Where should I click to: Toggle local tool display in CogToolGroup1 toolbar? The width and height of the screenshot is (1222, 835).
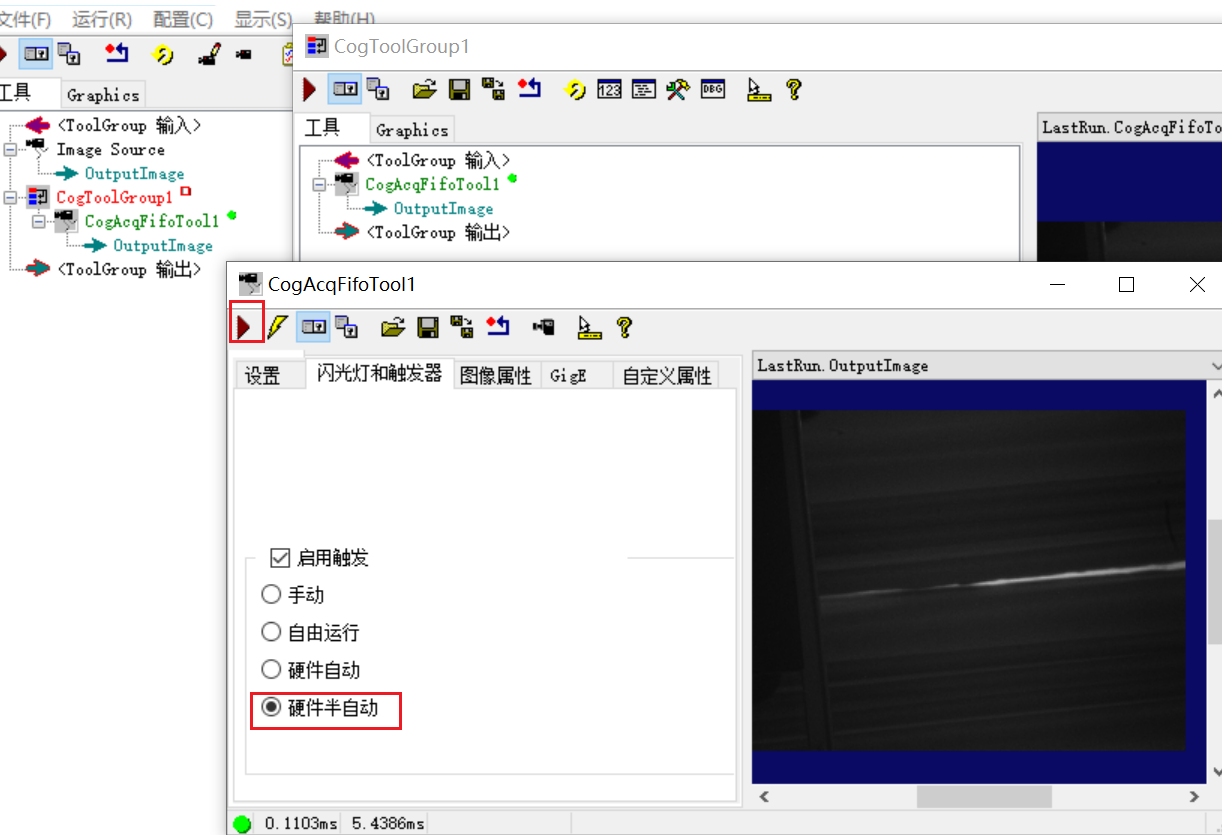(x=345, y=89)
